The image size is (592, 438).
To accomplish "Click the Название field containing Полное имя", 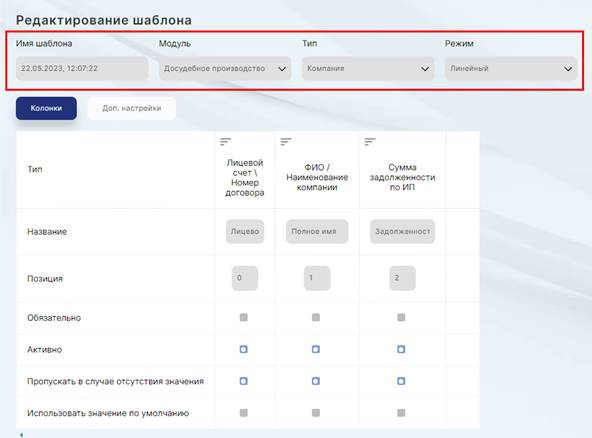I will pyautogui.click(x=317, y=231).
